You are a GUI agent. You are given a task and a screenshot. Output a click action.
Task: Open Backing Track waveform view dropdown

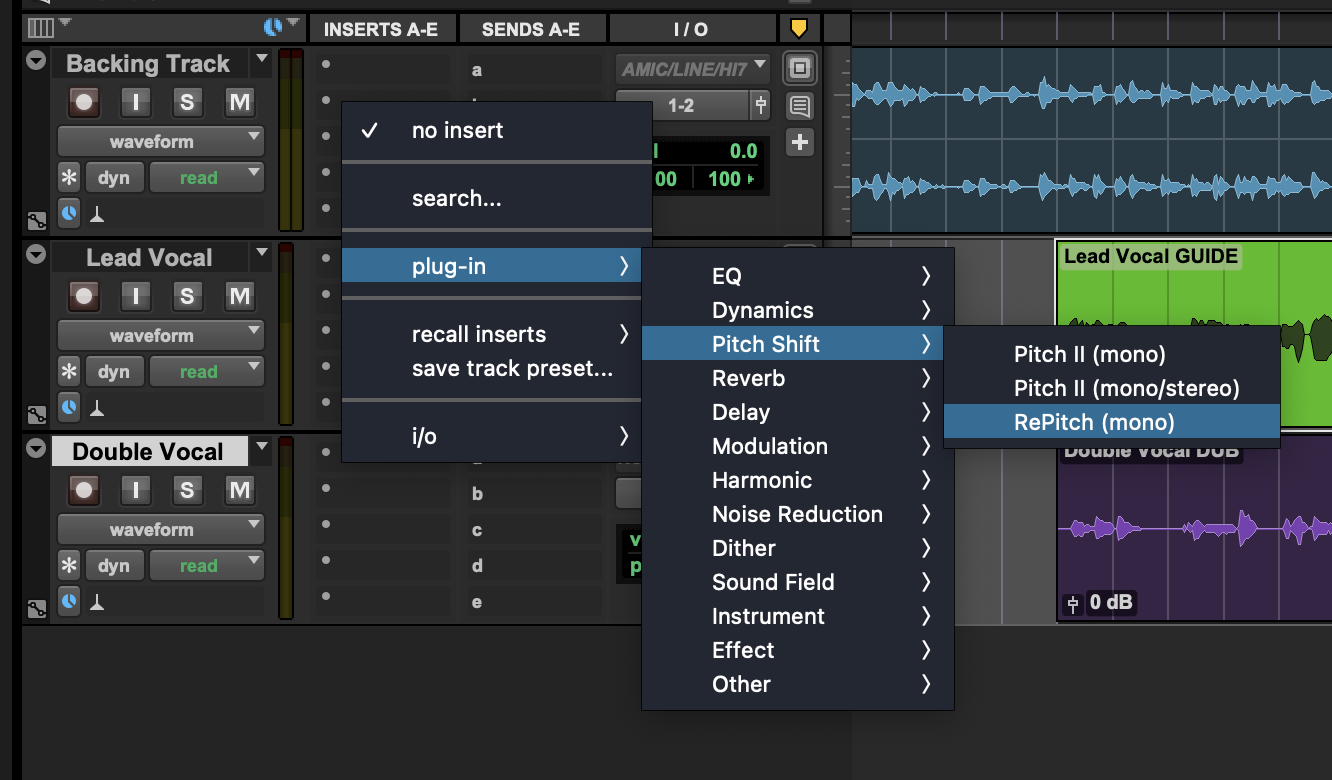pos(160,141)
